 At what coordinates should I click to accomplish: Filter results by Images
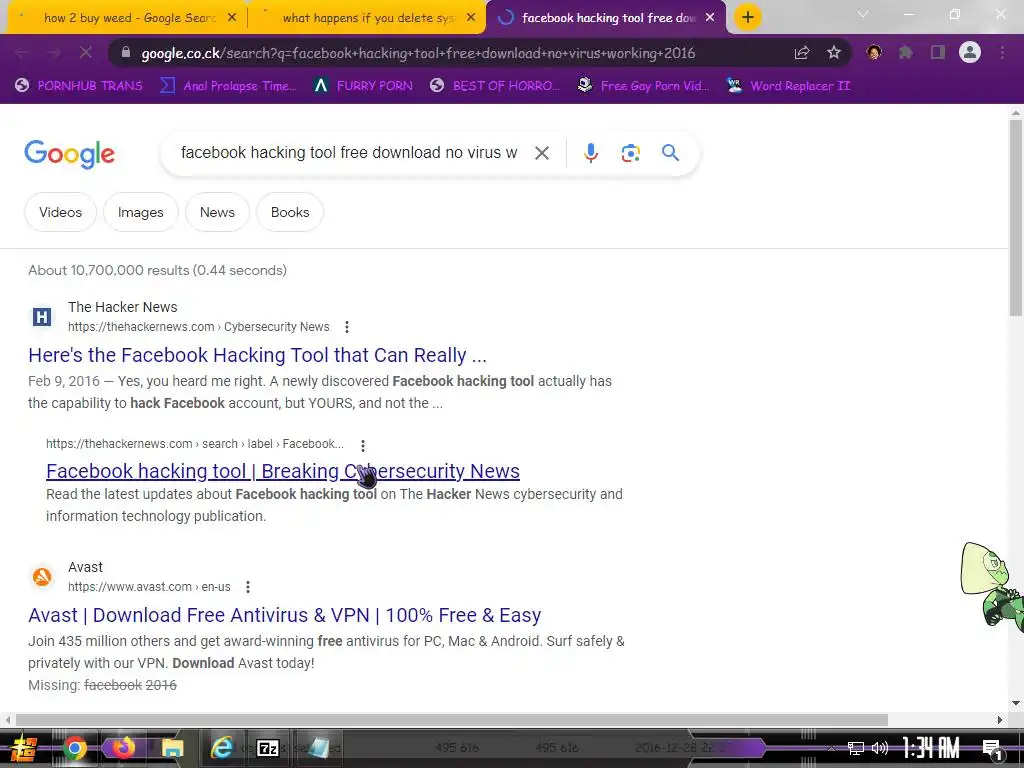(x=140, y=212)
